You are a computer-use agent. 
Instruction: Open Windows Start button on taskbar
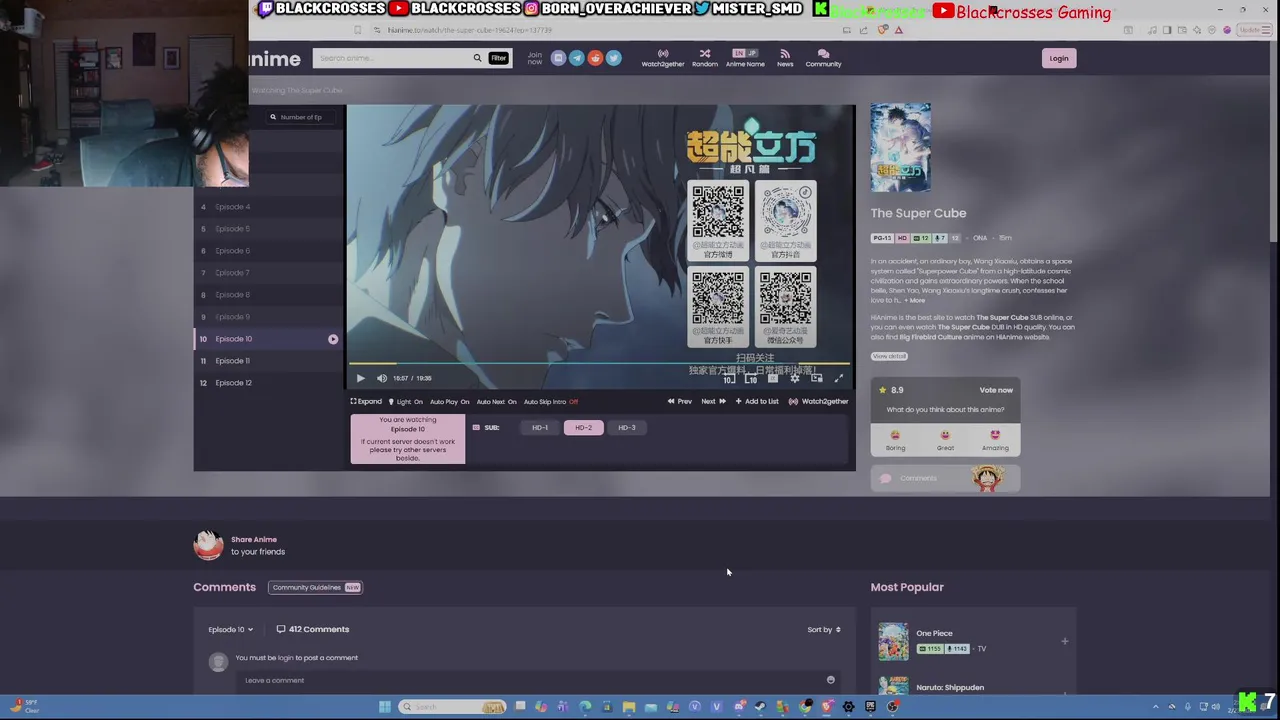click(384, 707)
